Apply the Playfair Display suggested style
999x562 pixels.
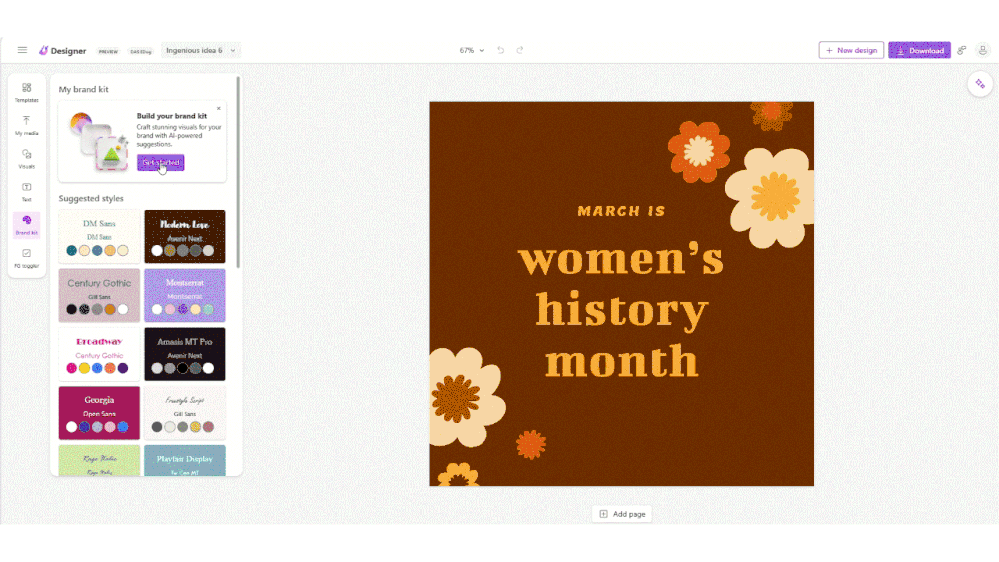click(x=185, y=460)
